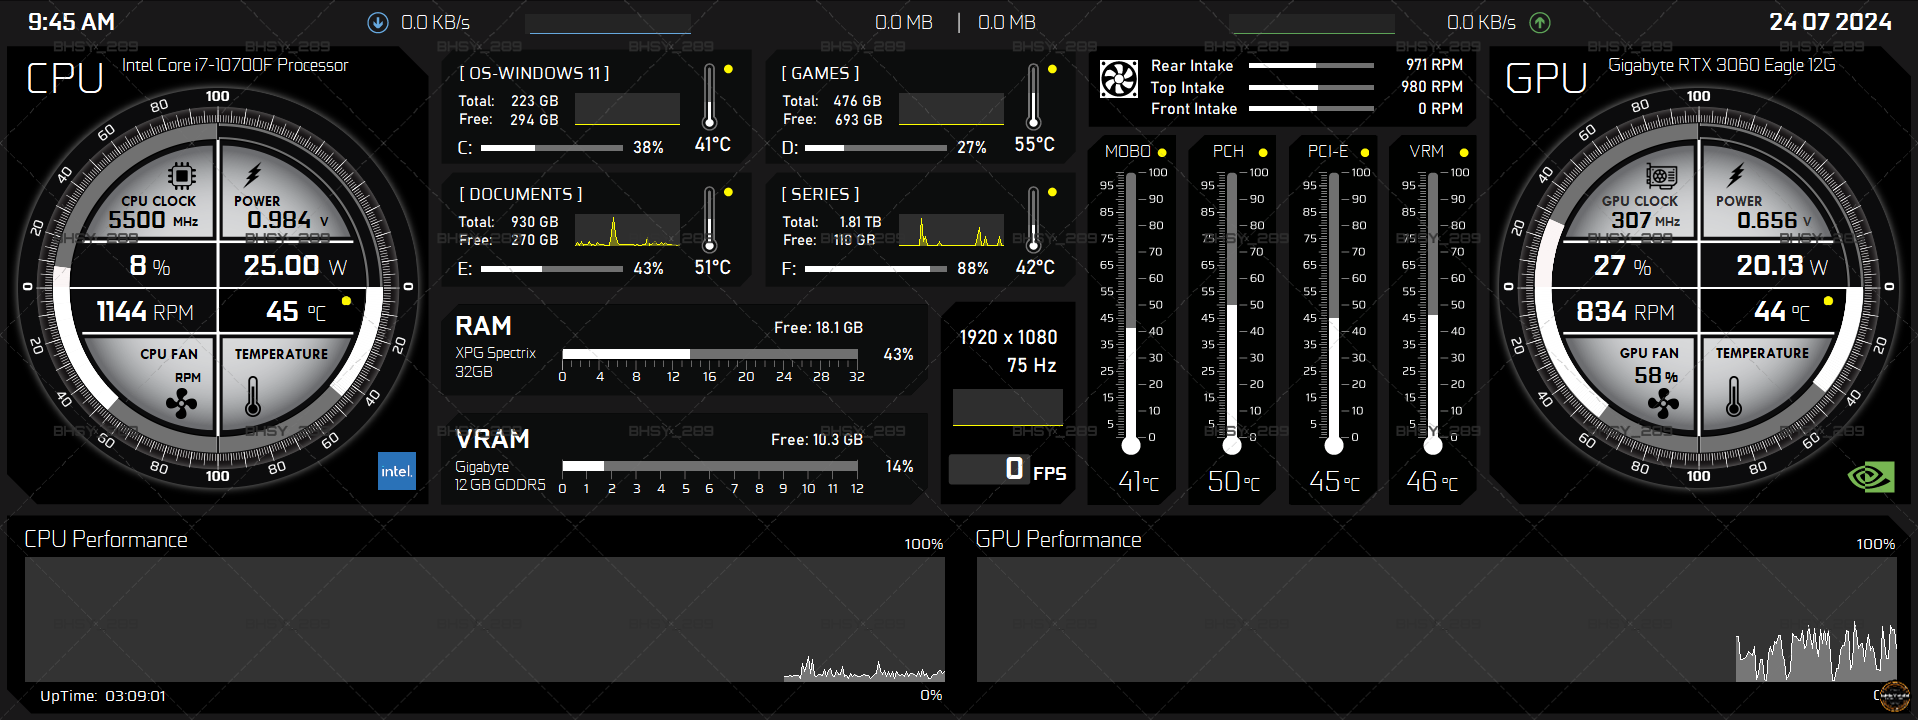
Task: Click the GPU TEMPERATURE thermometer icon
Action: 1734,396
